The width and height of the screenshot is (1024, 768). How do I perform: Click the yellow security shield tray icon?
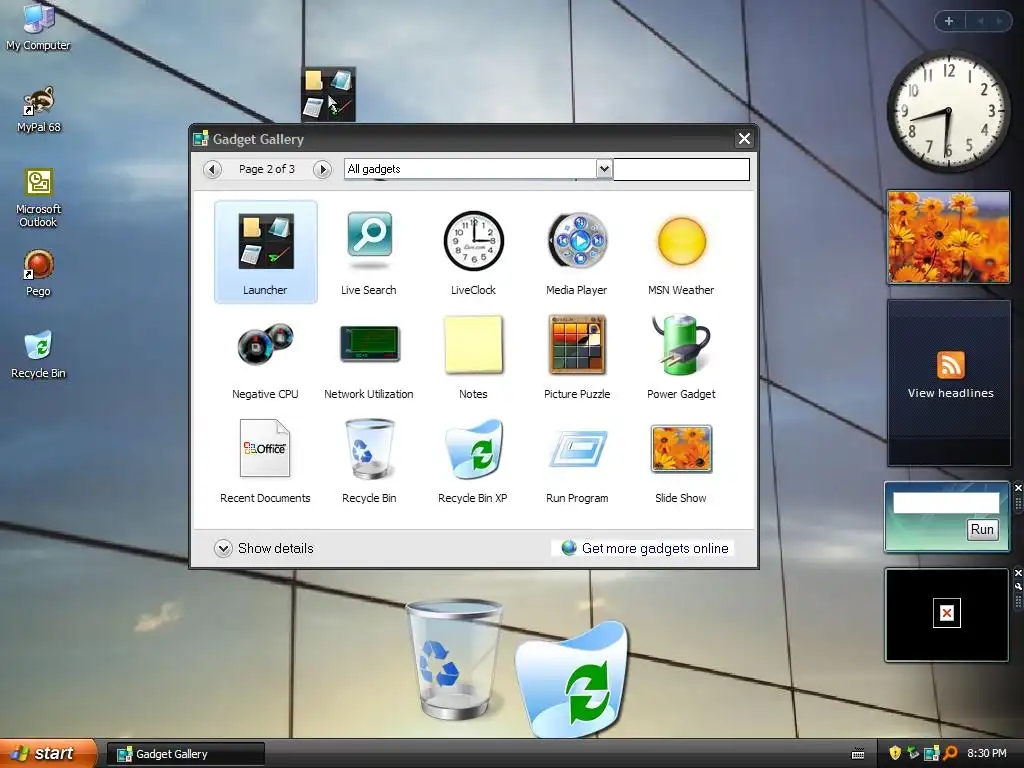895,754
